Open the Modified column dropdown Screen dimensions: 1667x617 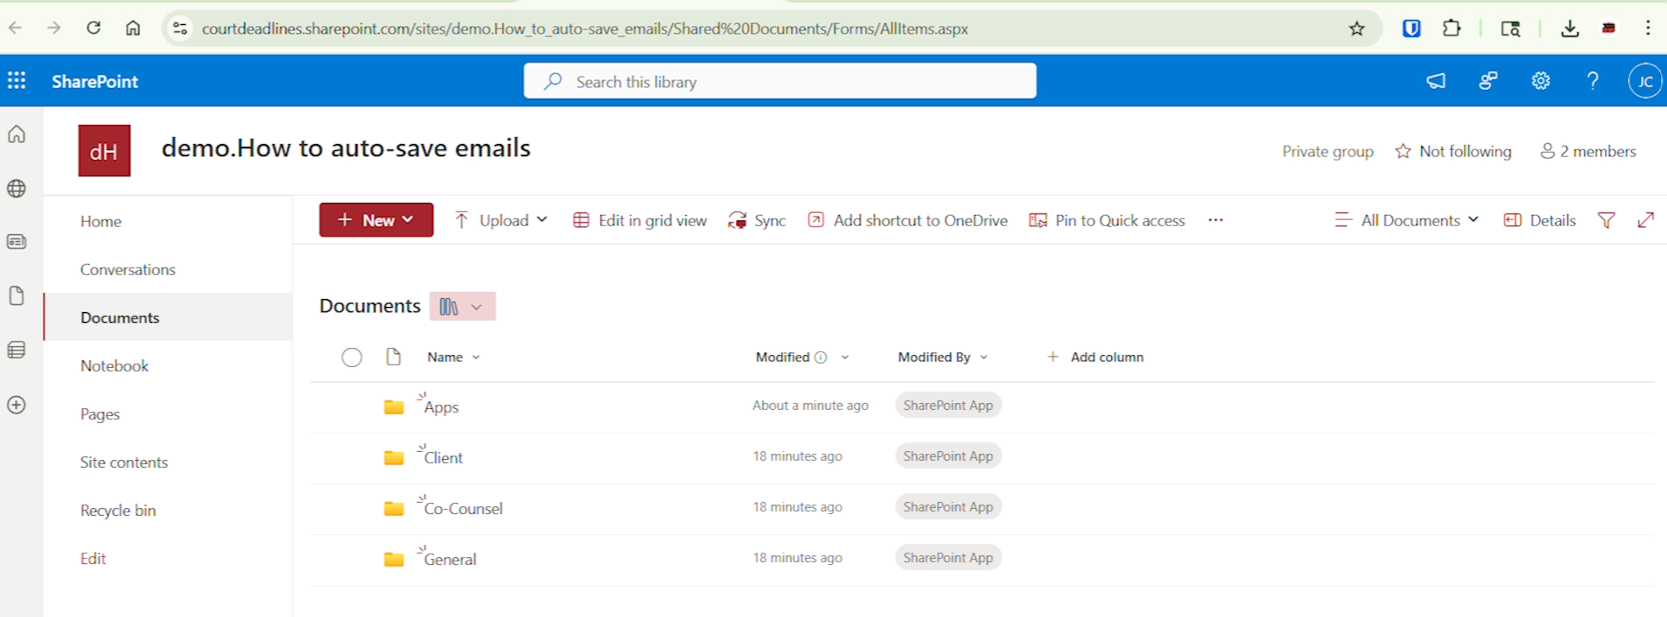point(845,357)
